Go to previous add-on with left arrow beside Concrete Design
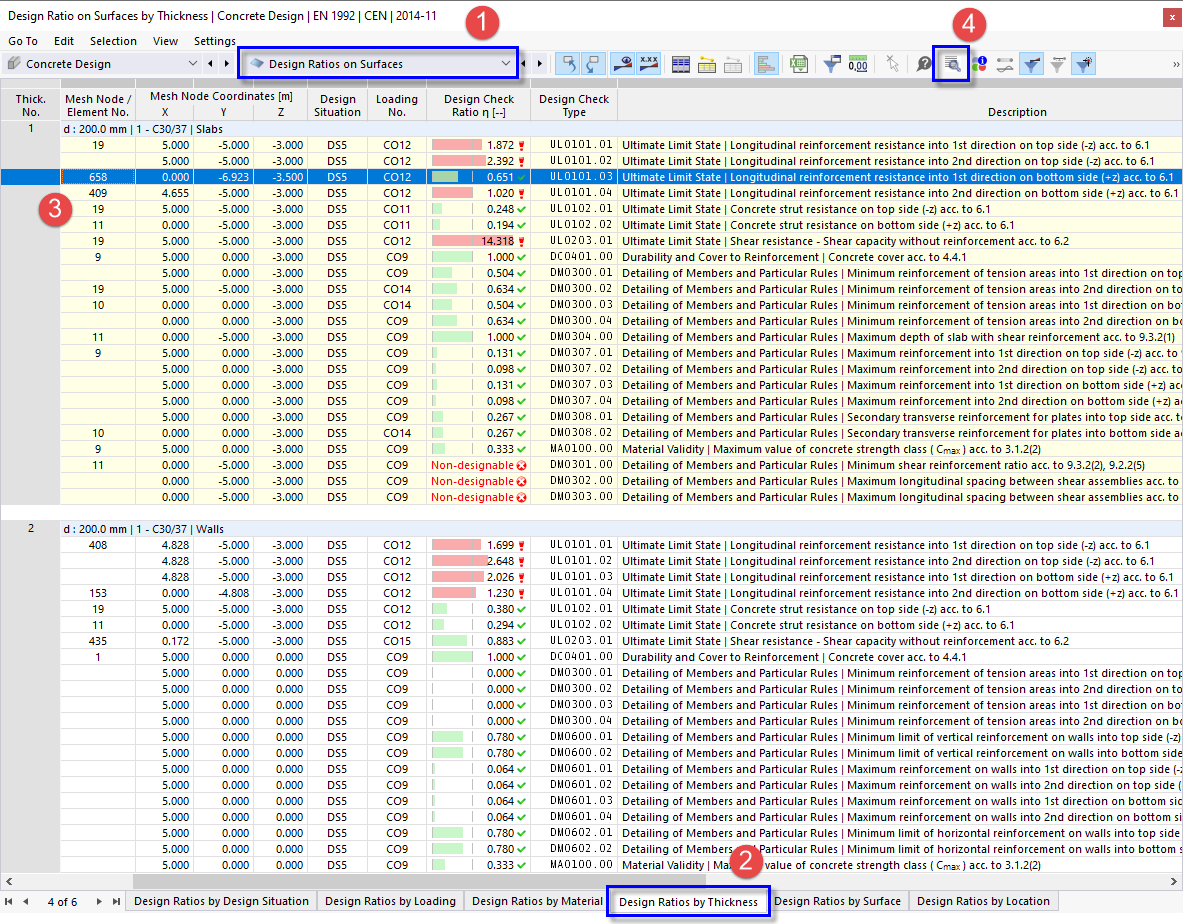The image size is (1183, 924). point(210,64)
